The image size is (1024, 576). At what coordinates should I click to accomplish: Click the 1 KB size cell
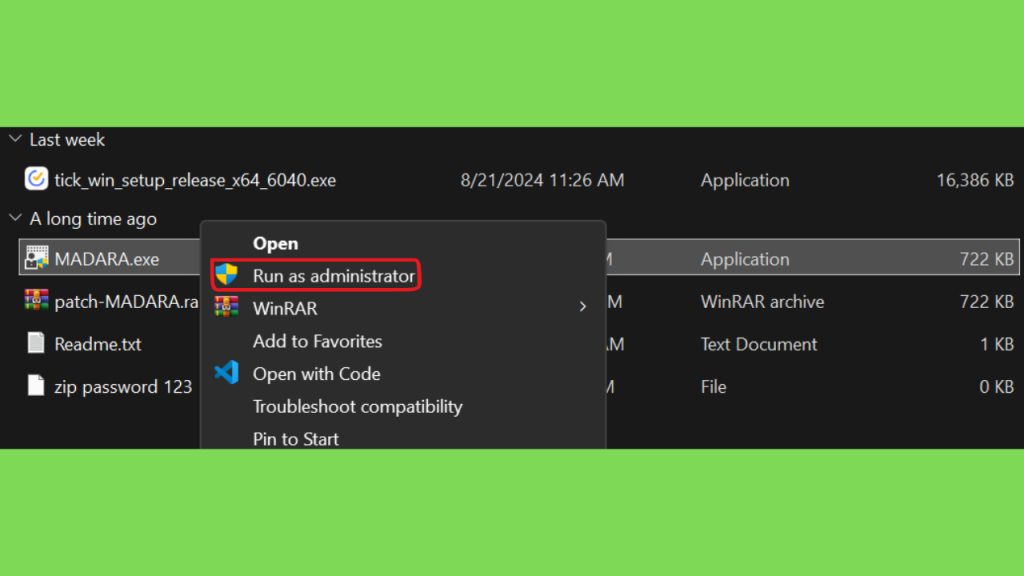tap(997, 344)
